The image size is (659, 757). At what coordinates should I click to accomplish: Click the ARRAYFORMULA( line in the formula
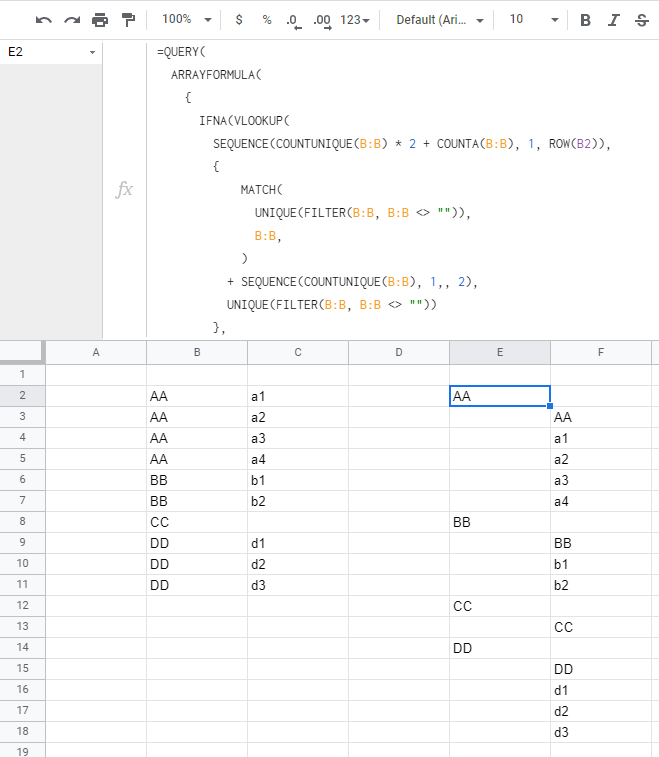point(216,75)
